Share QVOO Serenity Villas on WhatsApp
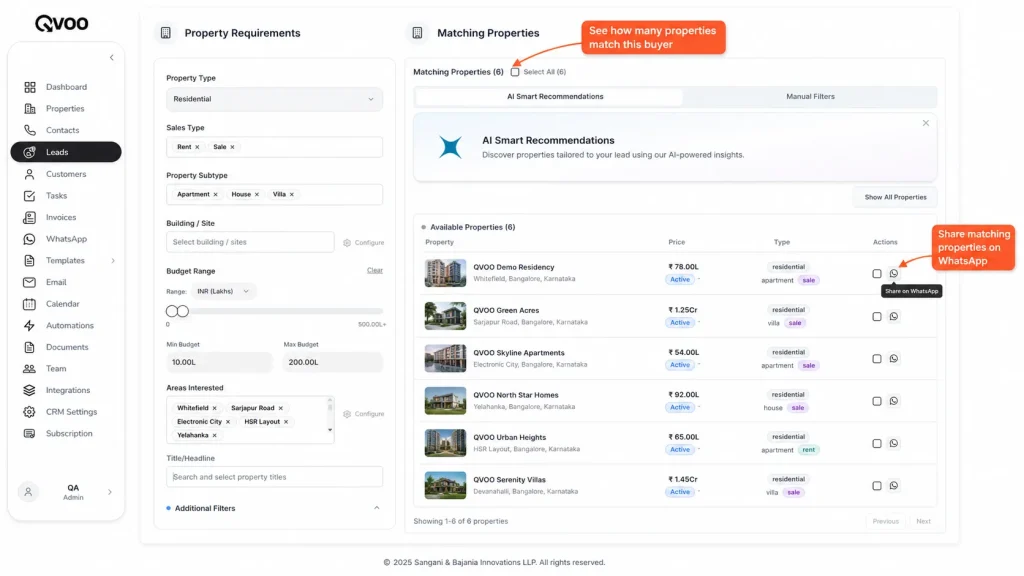Viewport: 1024px width, 576px height. [893, 485]
